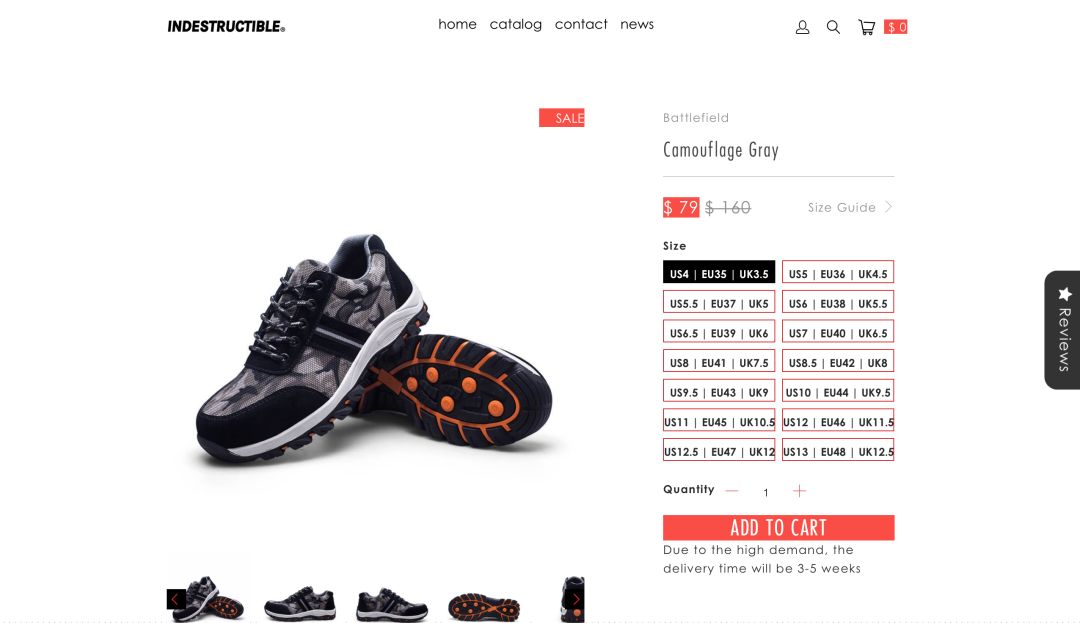Decrease quantity with minus icon
Screen dimensions: 1080x623
pyautogui.click(x=732, y=491)
